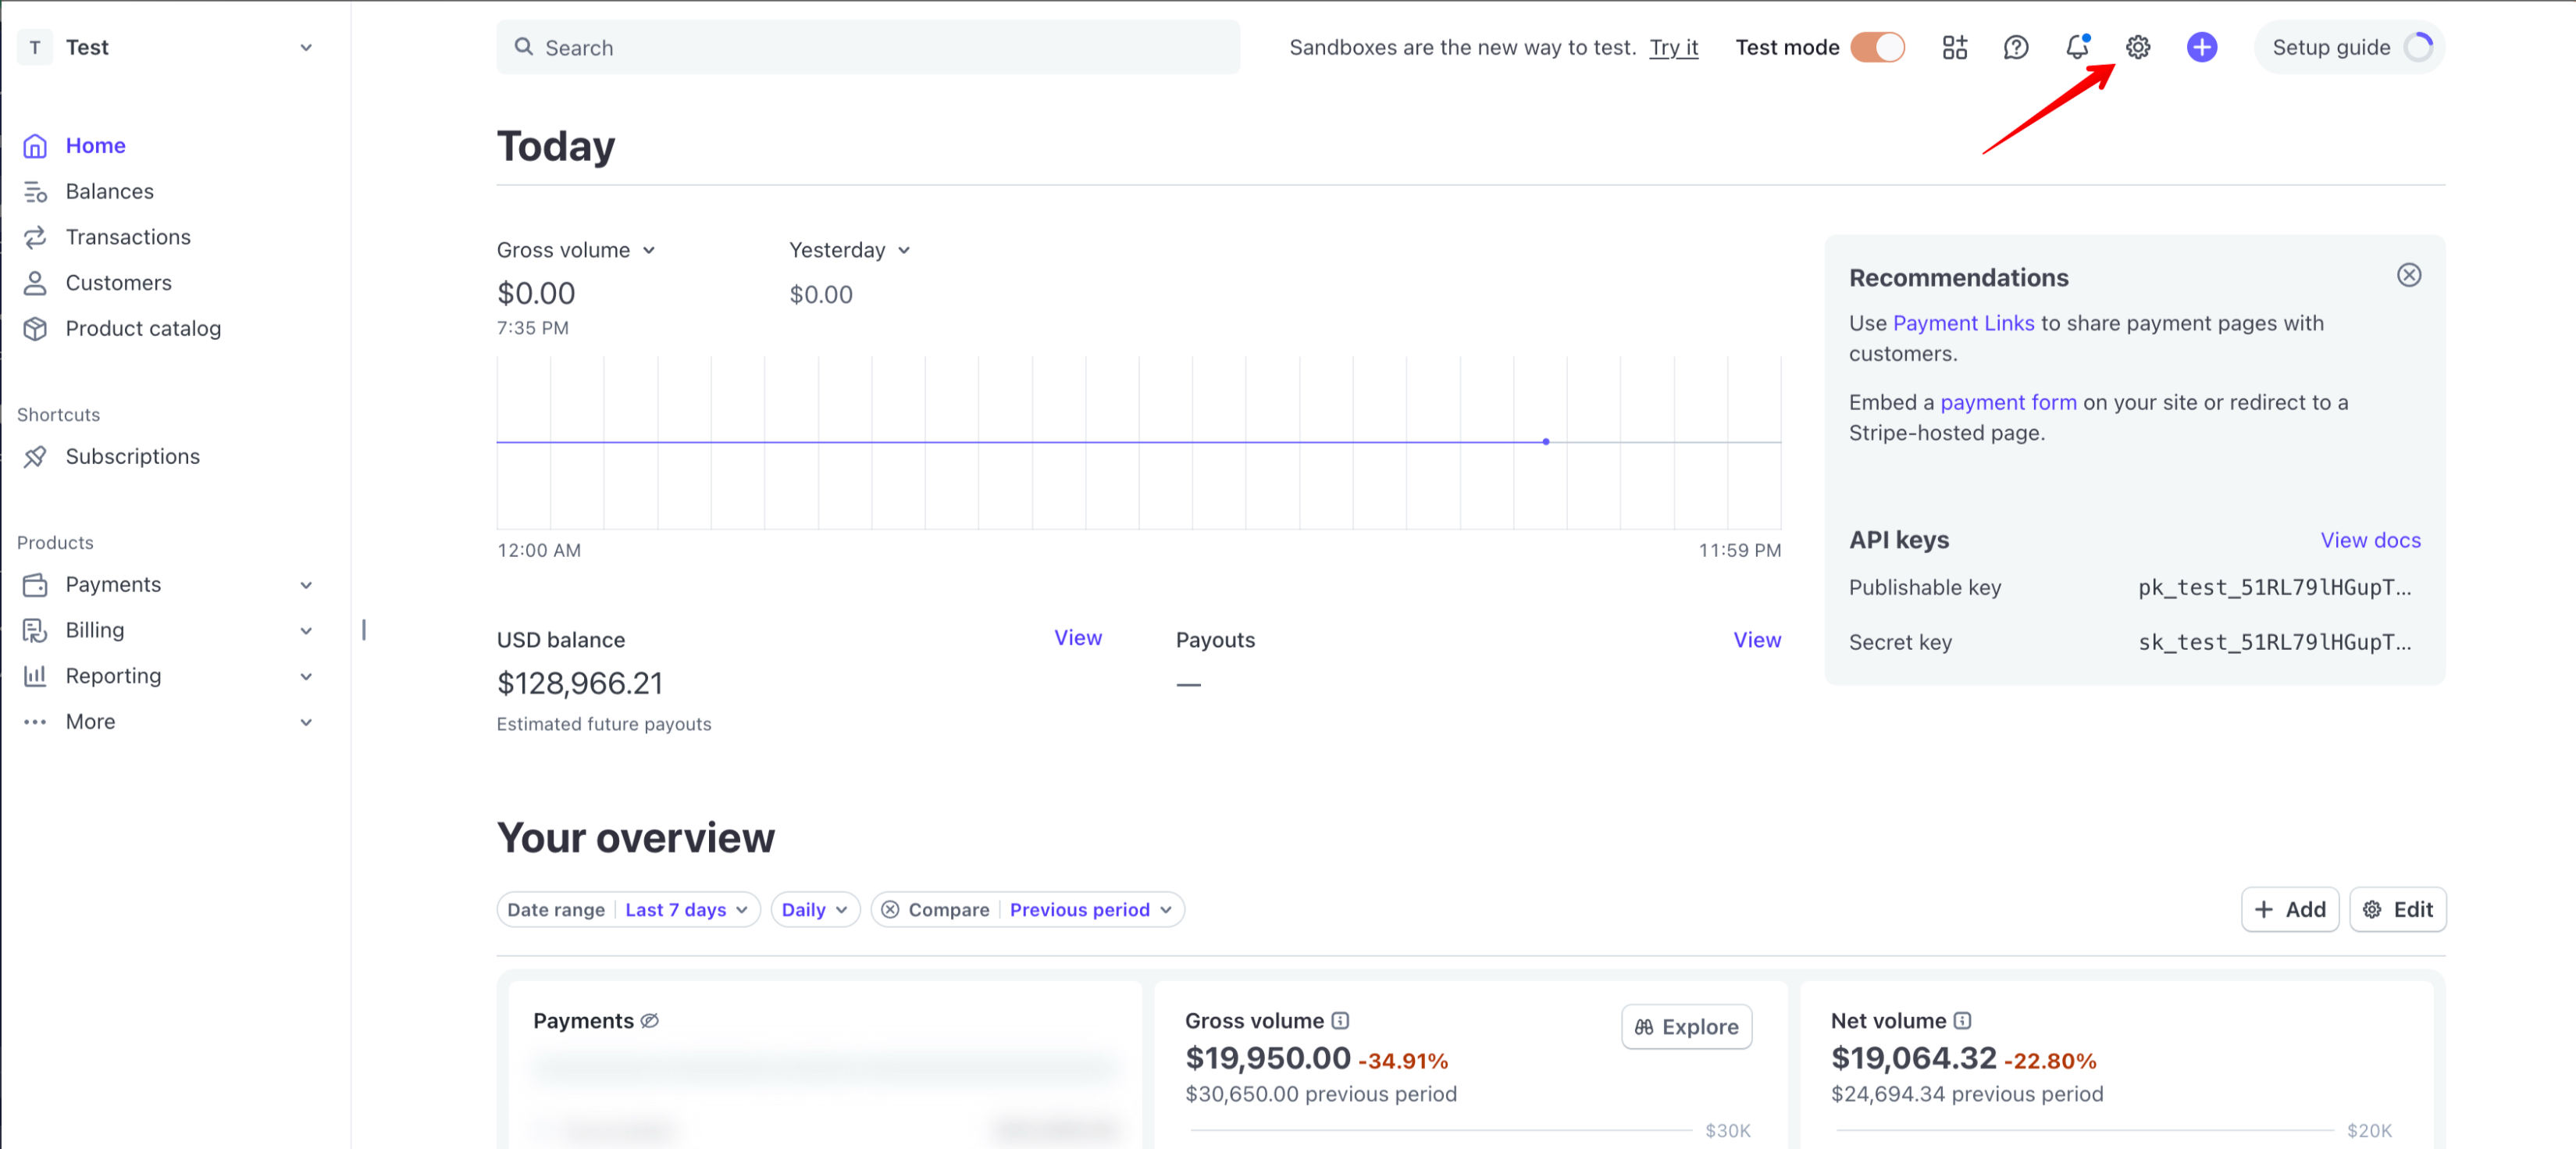
Task: Click the blue plus create button
Action: (x=2201, y=47)
